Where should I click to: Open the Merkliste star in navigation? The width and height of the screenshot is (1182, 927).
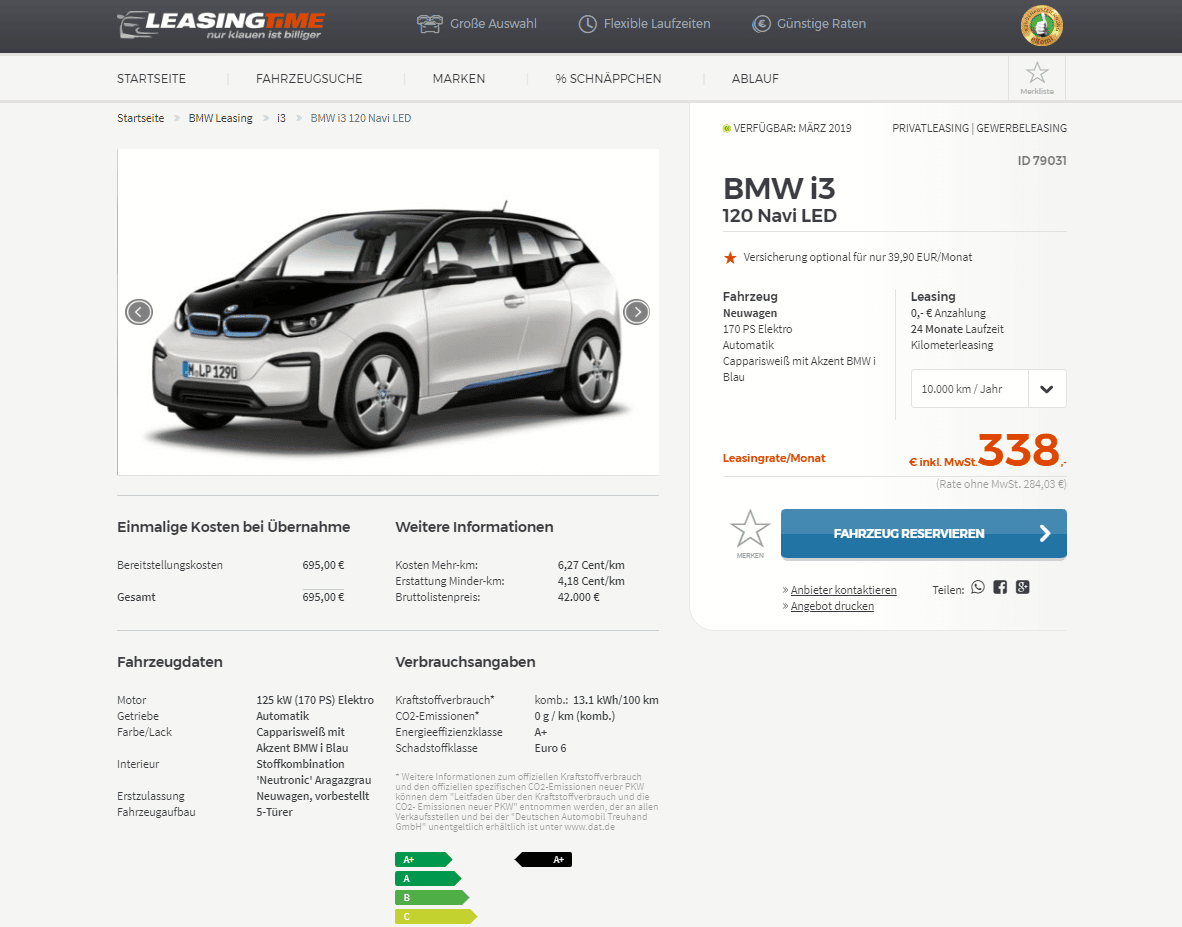click(x=1037, y=78)
